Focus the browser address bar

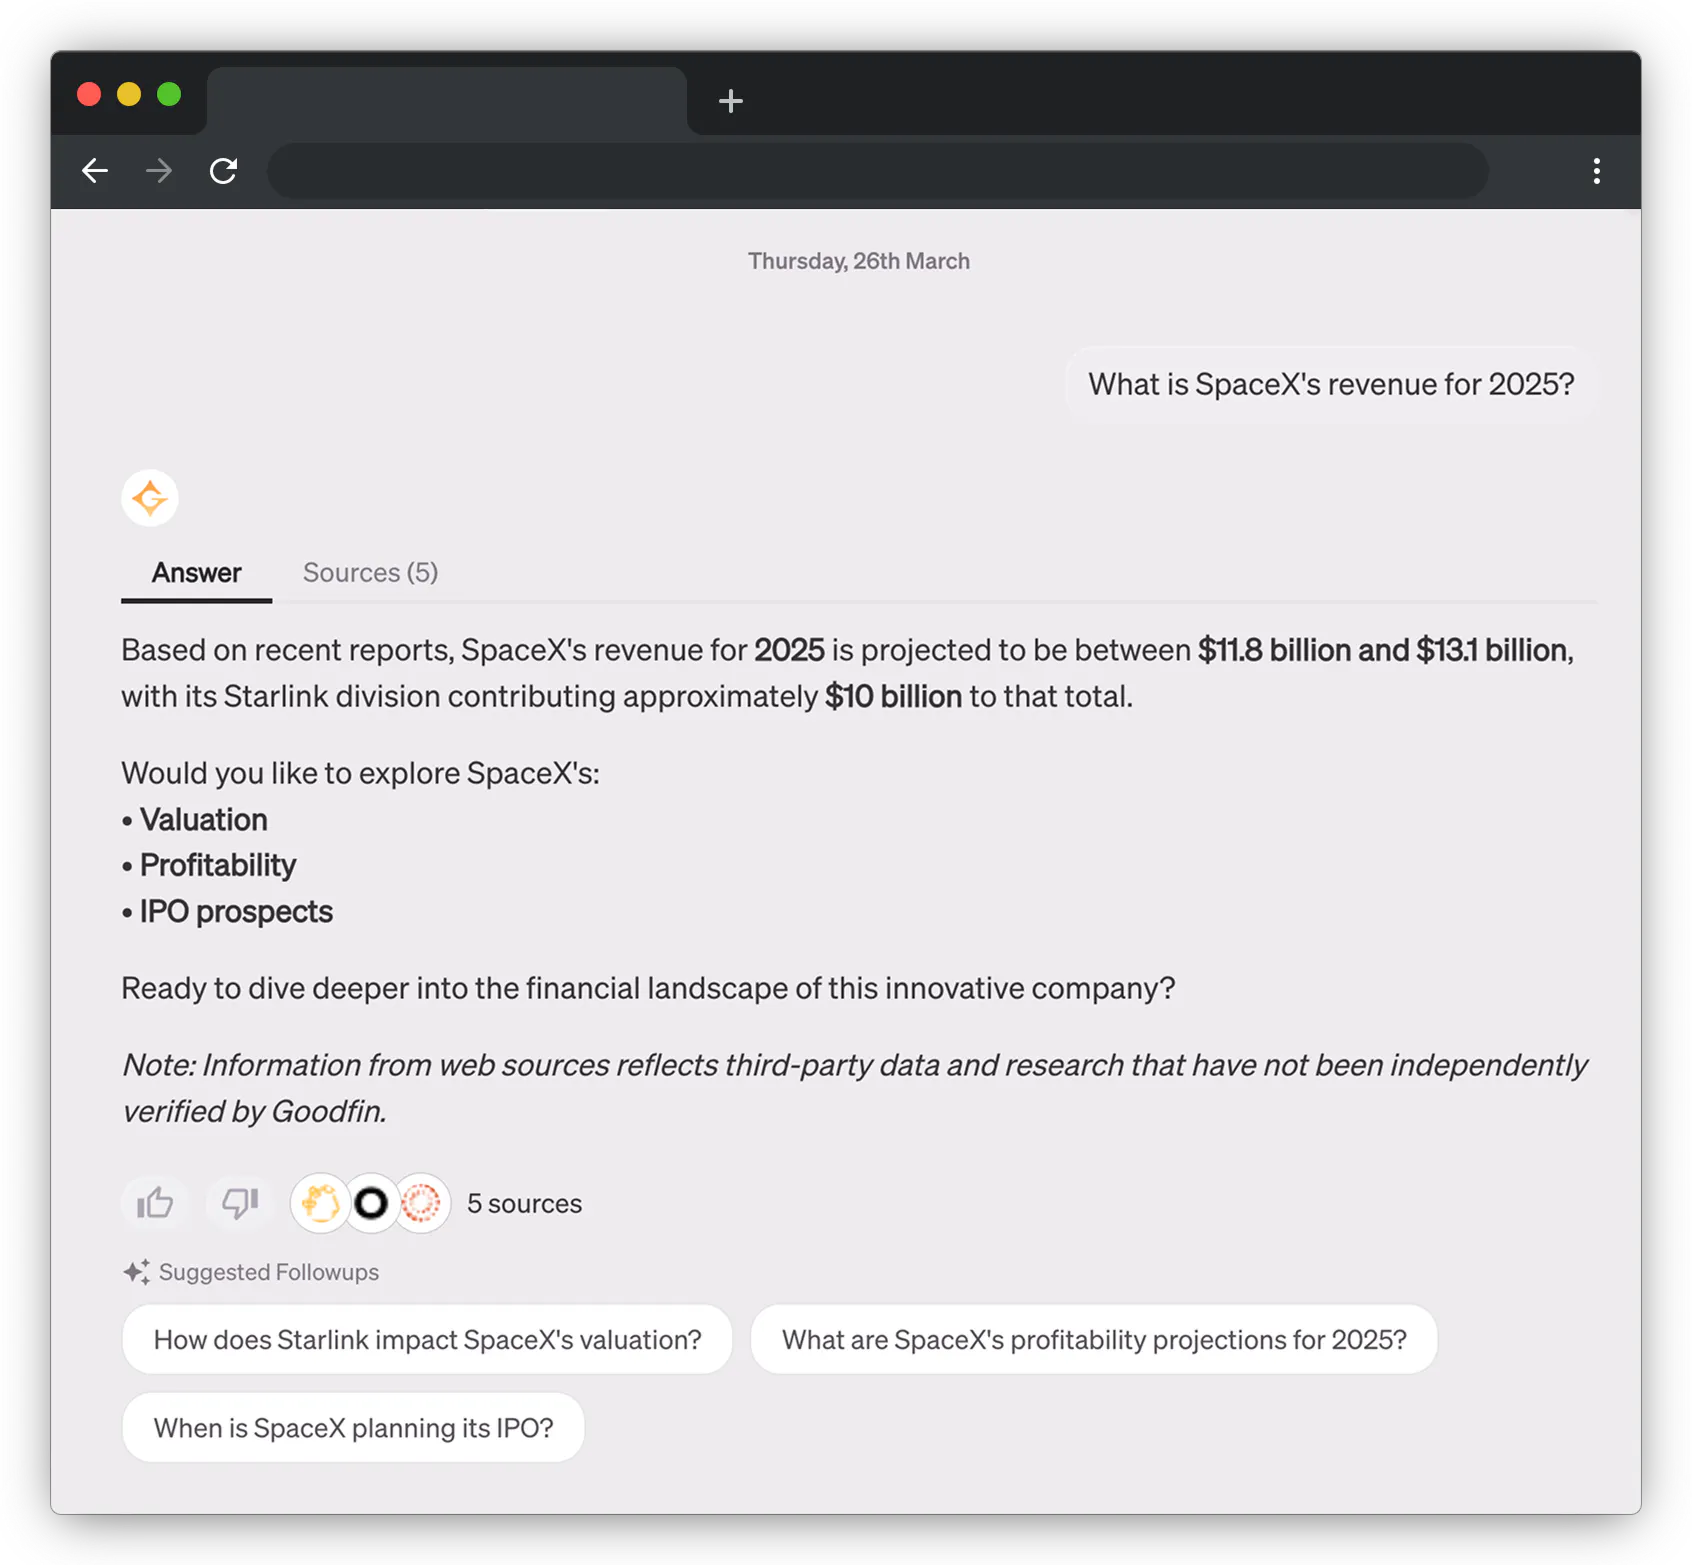click(x=877, y=171)
